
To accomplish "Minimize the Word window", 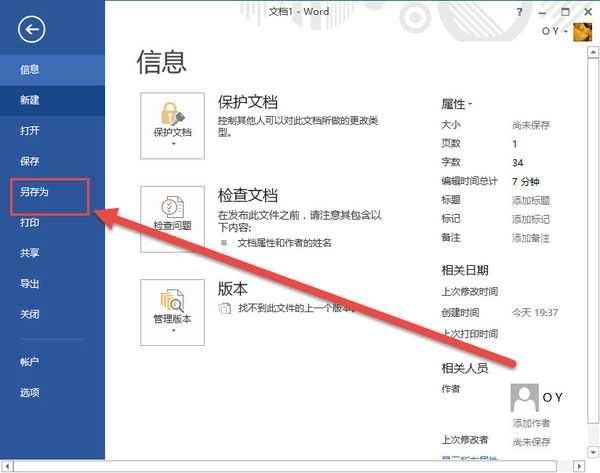I will coord(542,13).
